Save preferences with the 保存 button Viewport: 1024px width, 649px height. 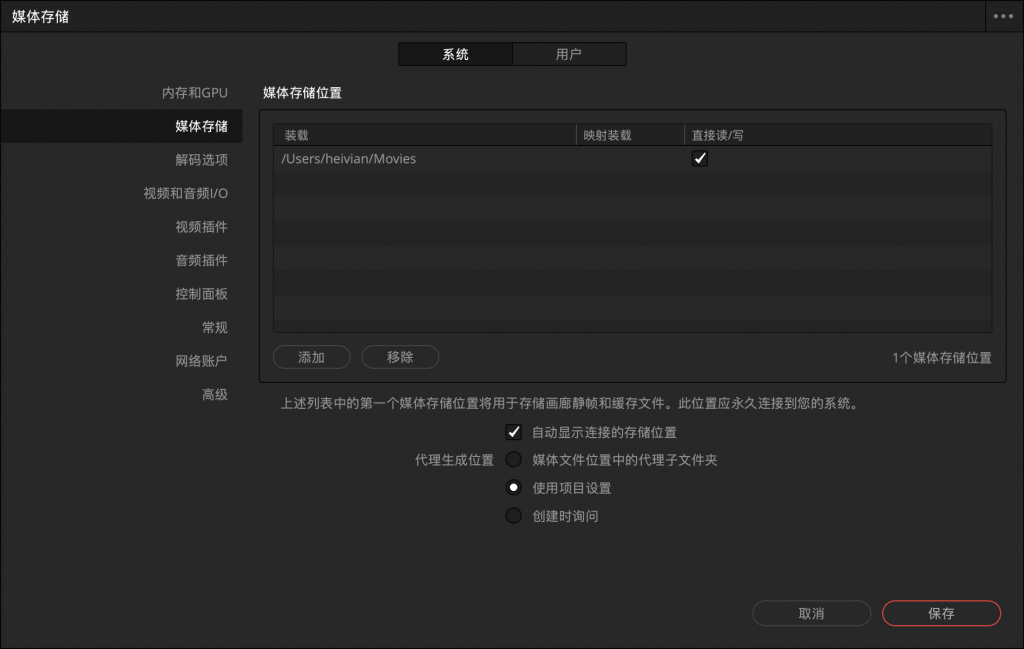[940, 613]
